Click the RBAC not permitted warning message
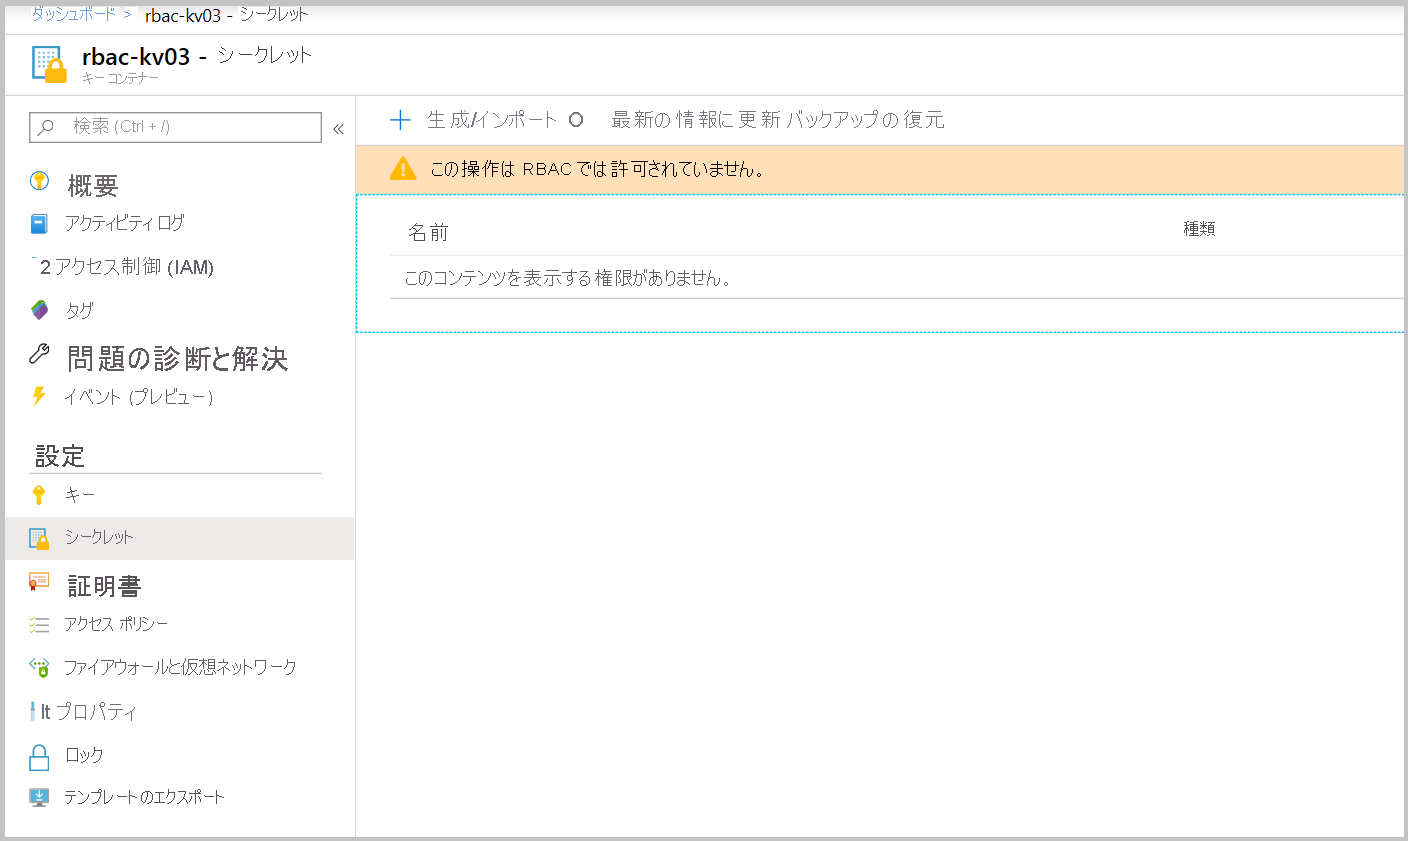This screenshot has height=841, width=1408. pos(598,169)
